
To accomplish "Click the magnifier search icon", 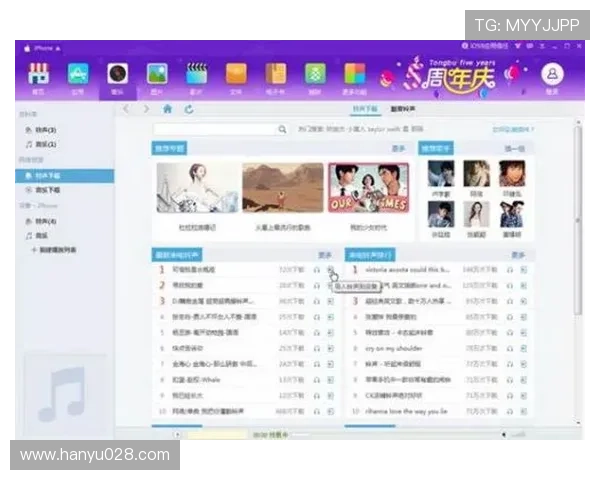I will pyautogui.click(x=282, y=129).
